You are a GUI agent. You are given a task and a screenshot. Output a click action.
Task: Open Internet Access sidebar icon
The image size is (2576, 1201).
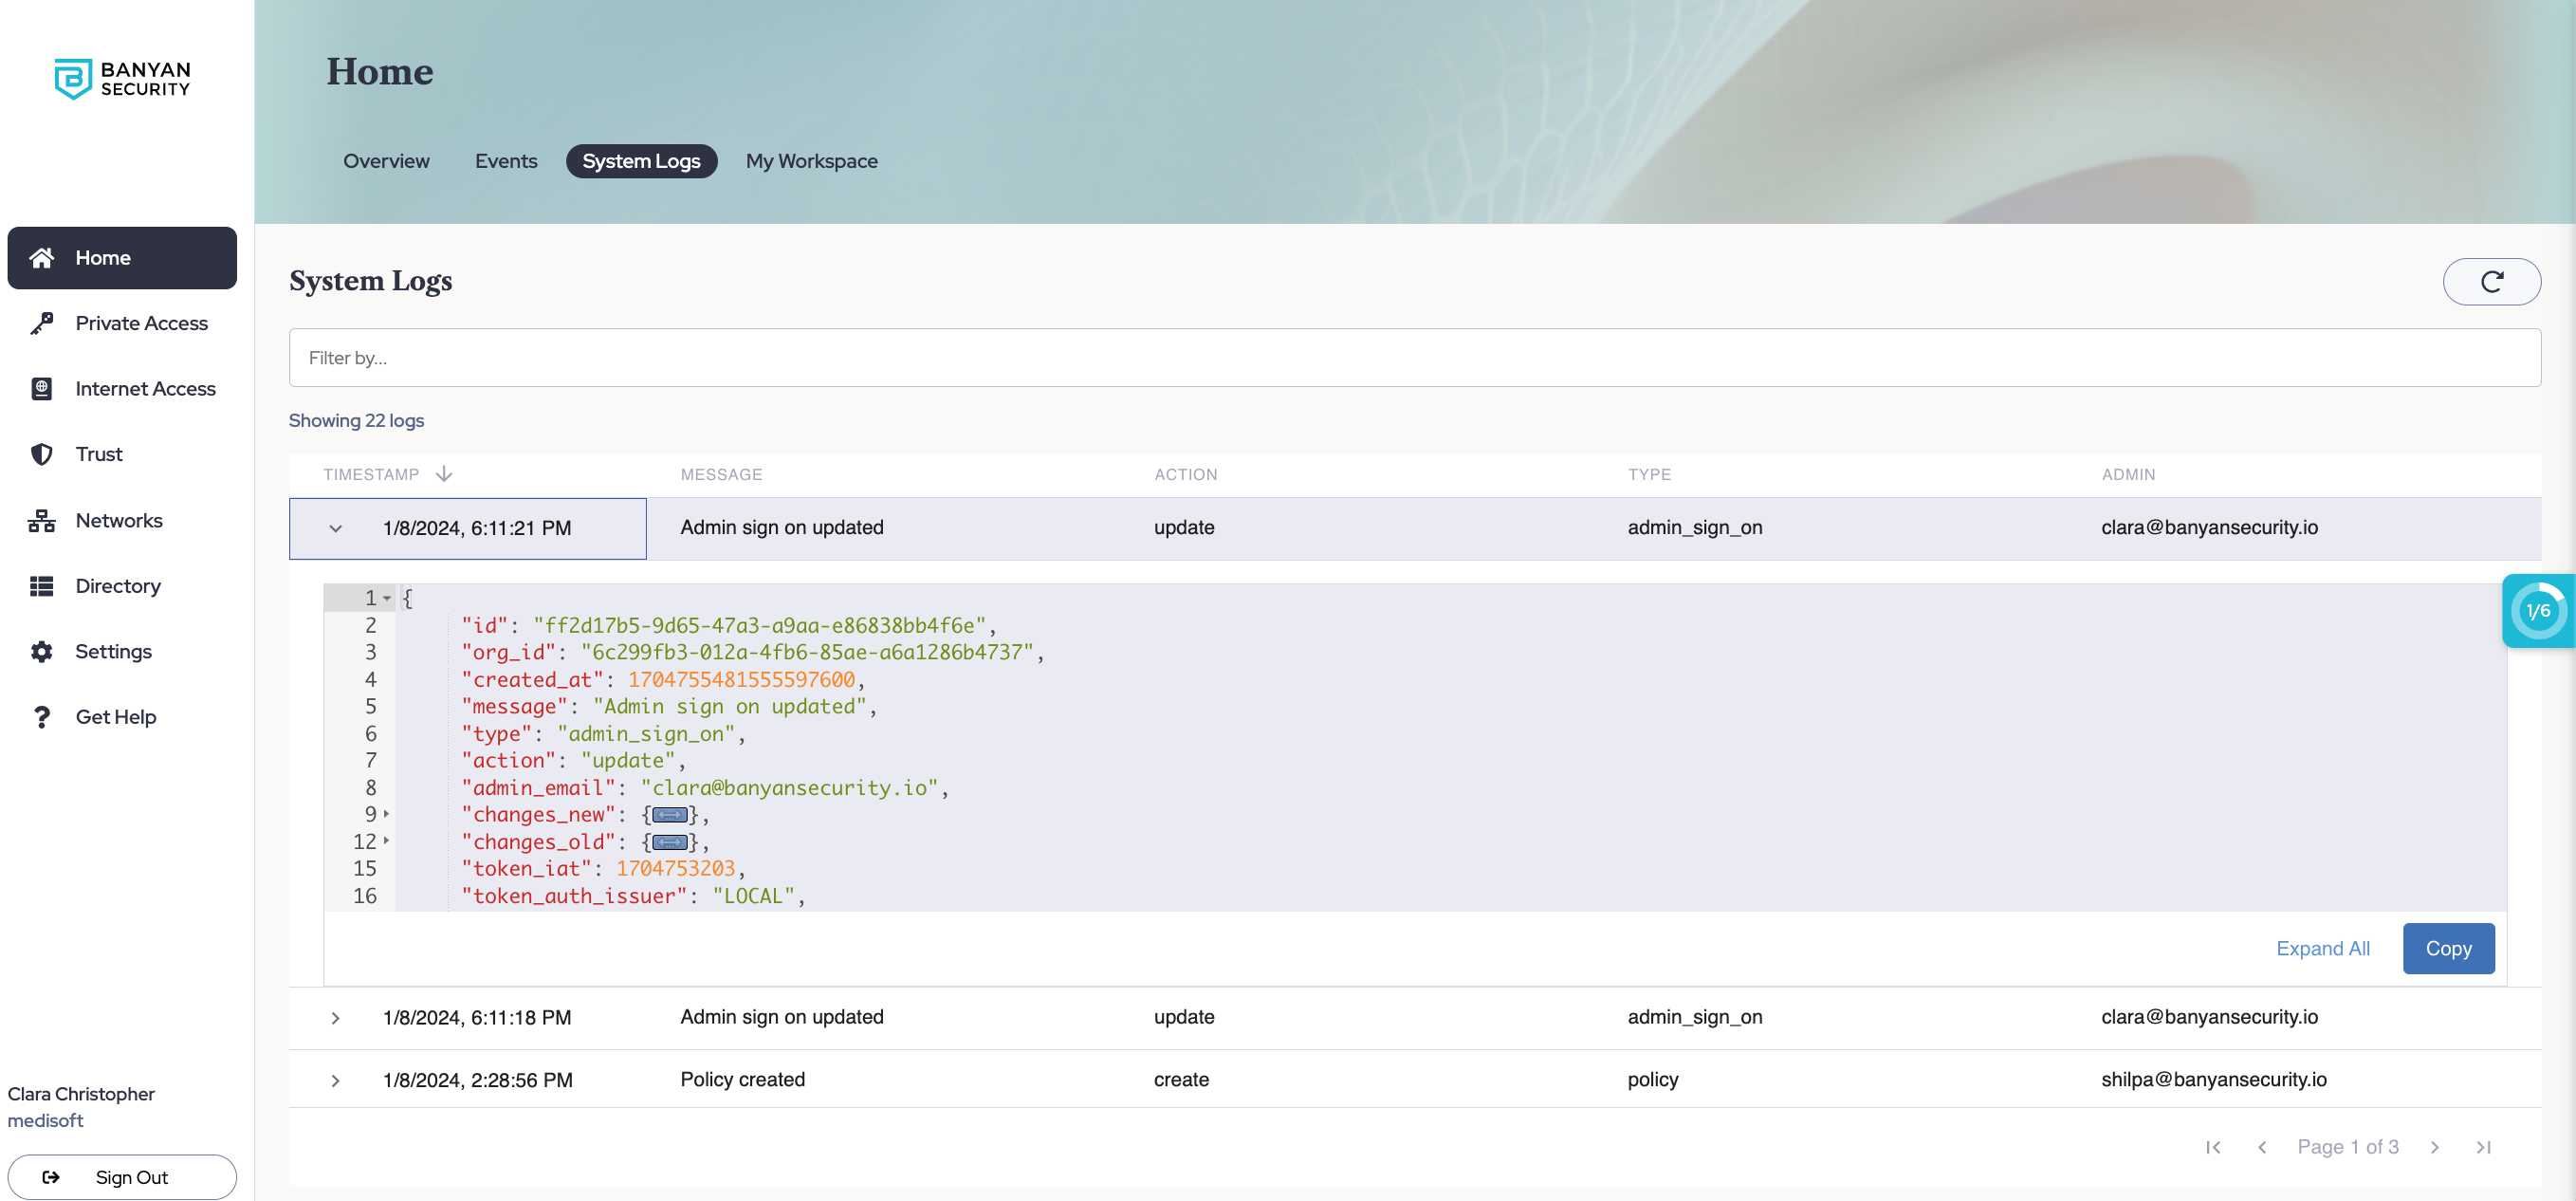[x=41, y=389]
